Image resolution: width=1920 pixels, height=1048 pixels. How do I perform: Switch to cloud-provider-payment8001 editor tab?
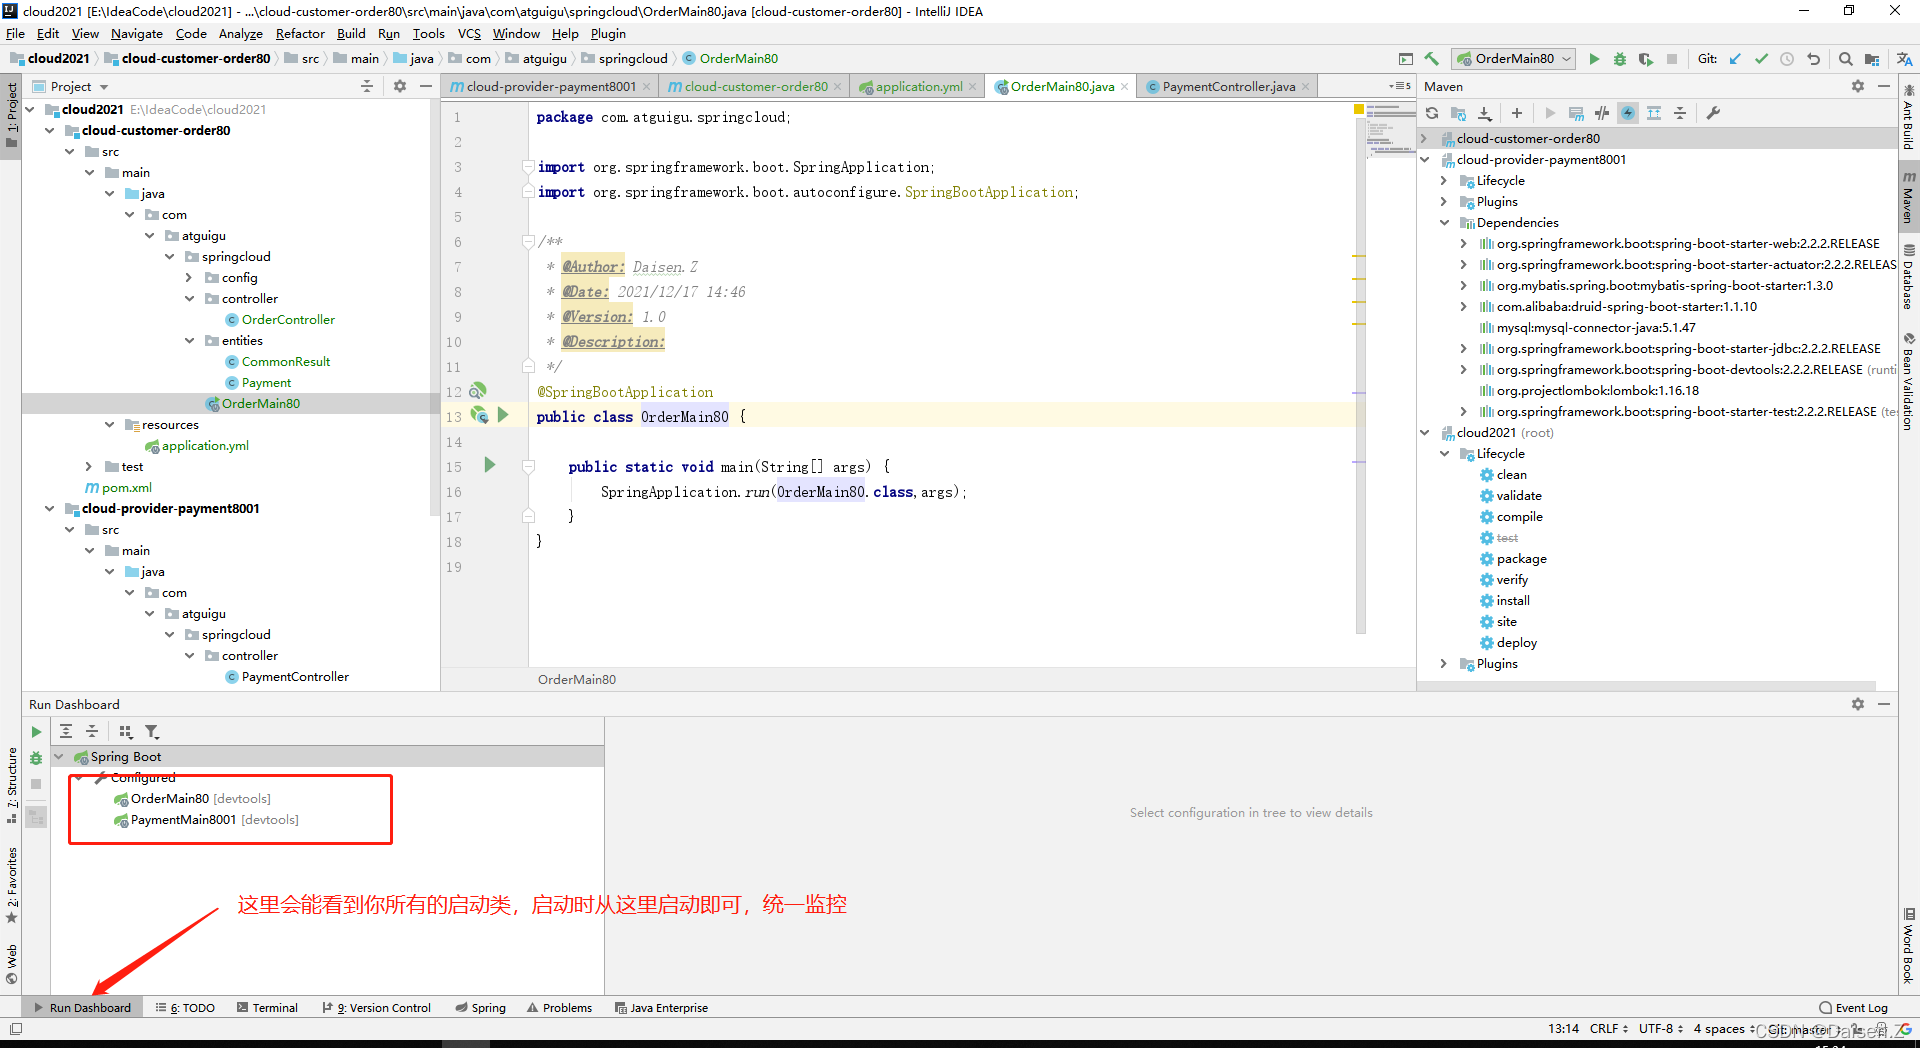click(550, 87)
